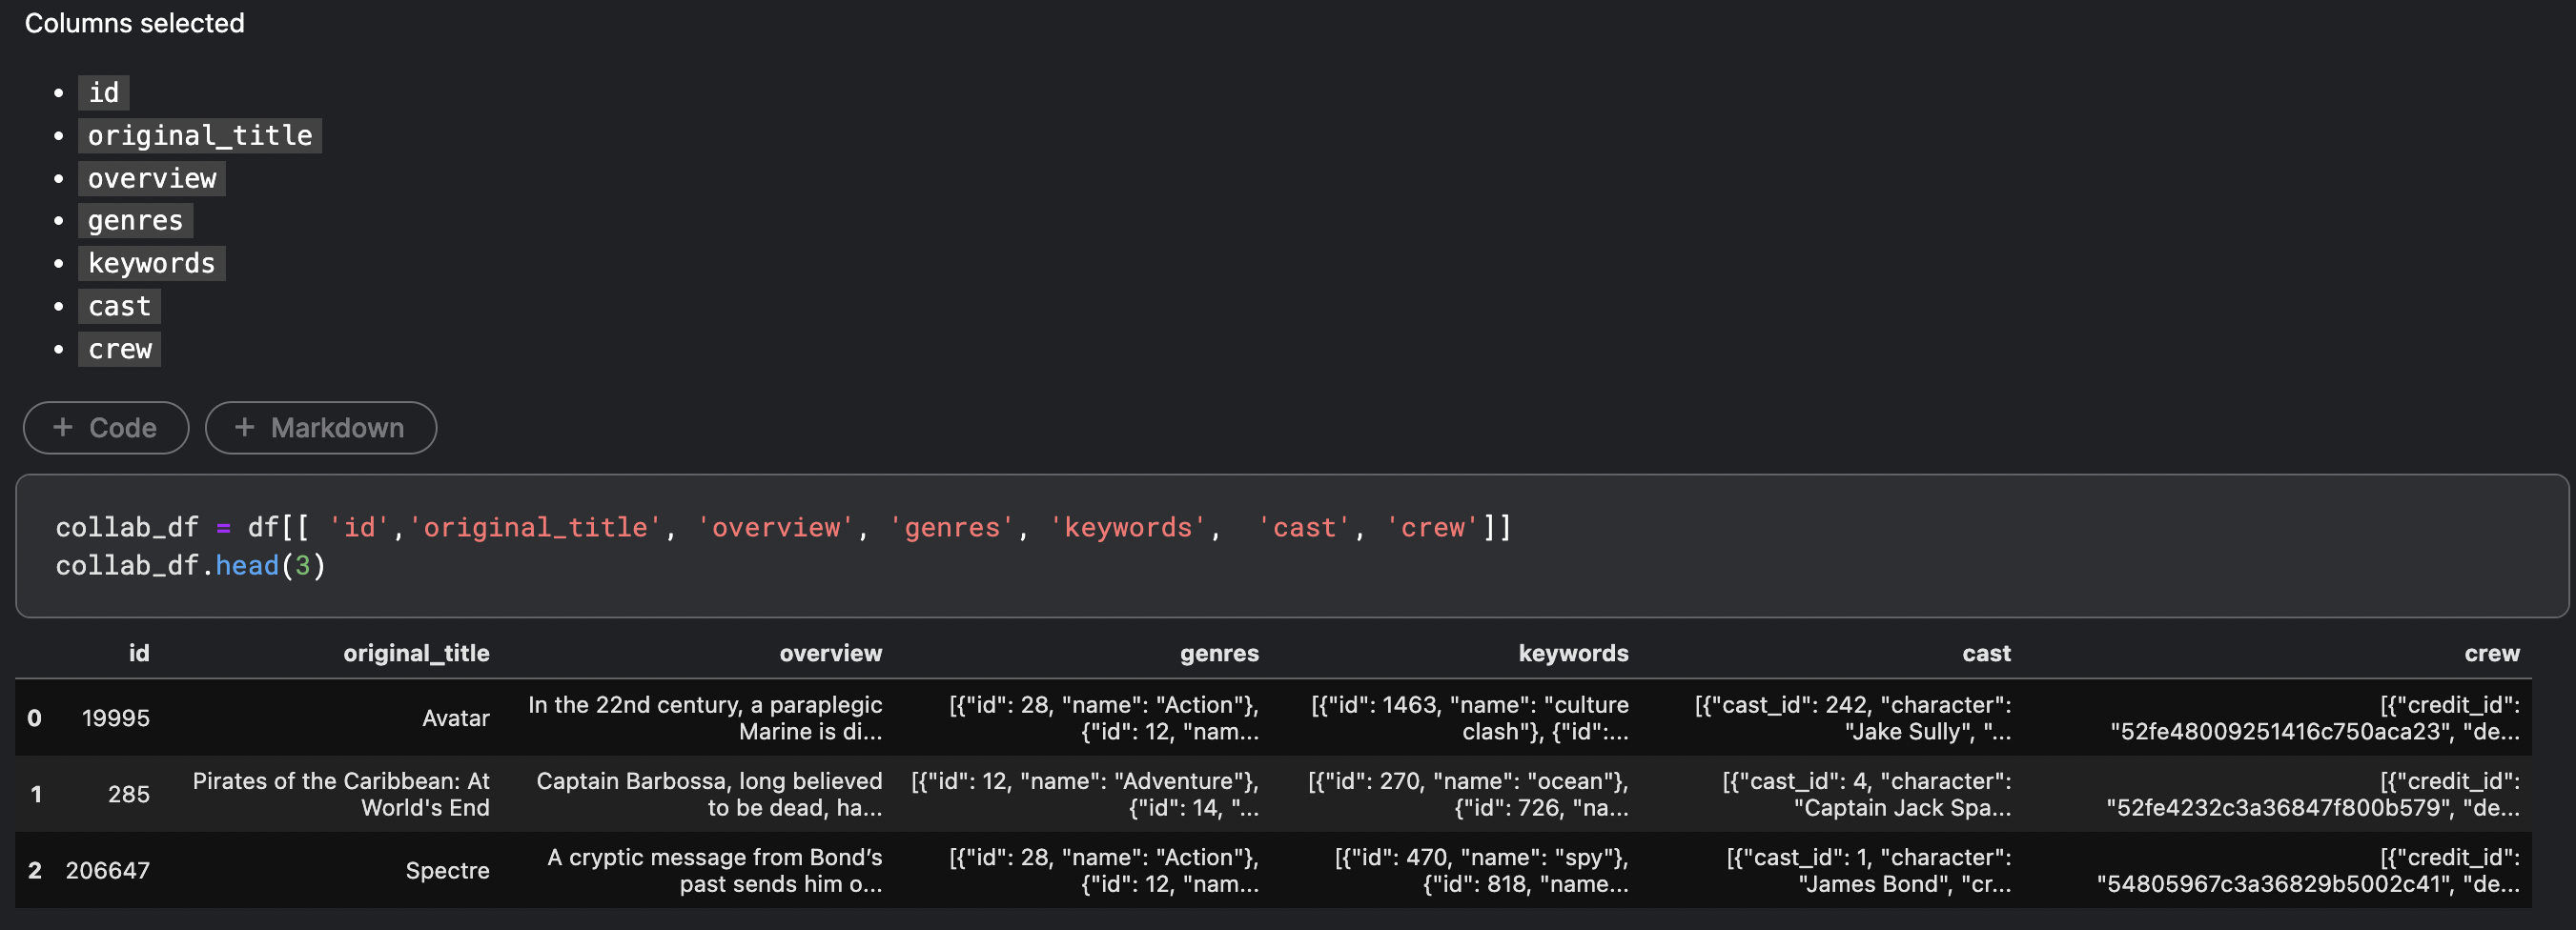2576x930 pixels.
Task: Click the 'id' markdown list item
Action: click(104, 93)
